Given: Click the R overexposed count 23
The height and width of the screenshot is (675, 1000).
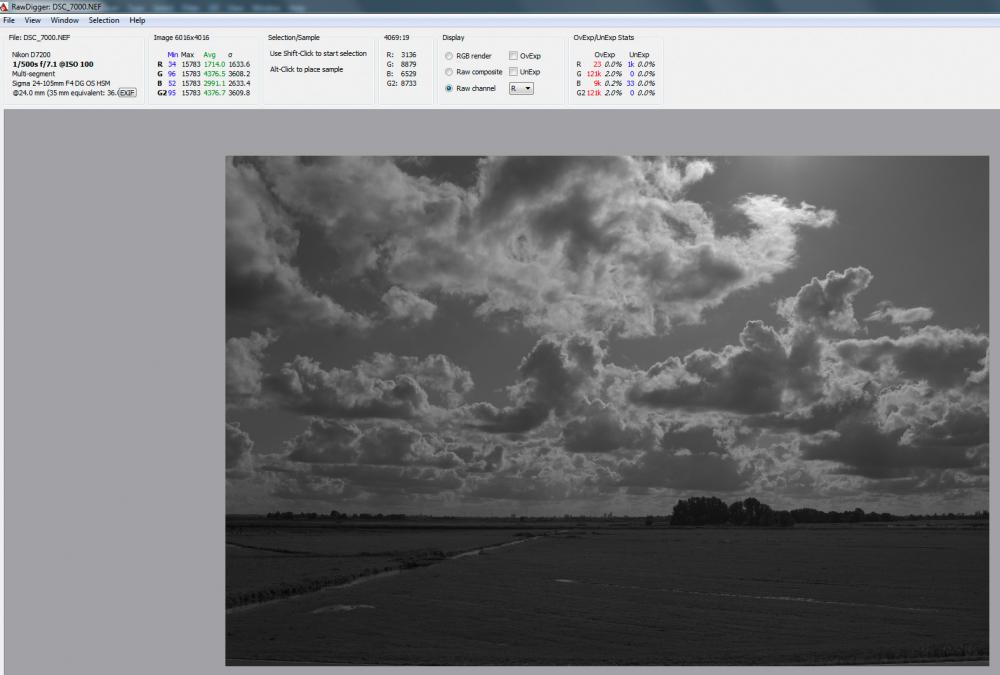Looking at the screenshot, I should (597, 64).
